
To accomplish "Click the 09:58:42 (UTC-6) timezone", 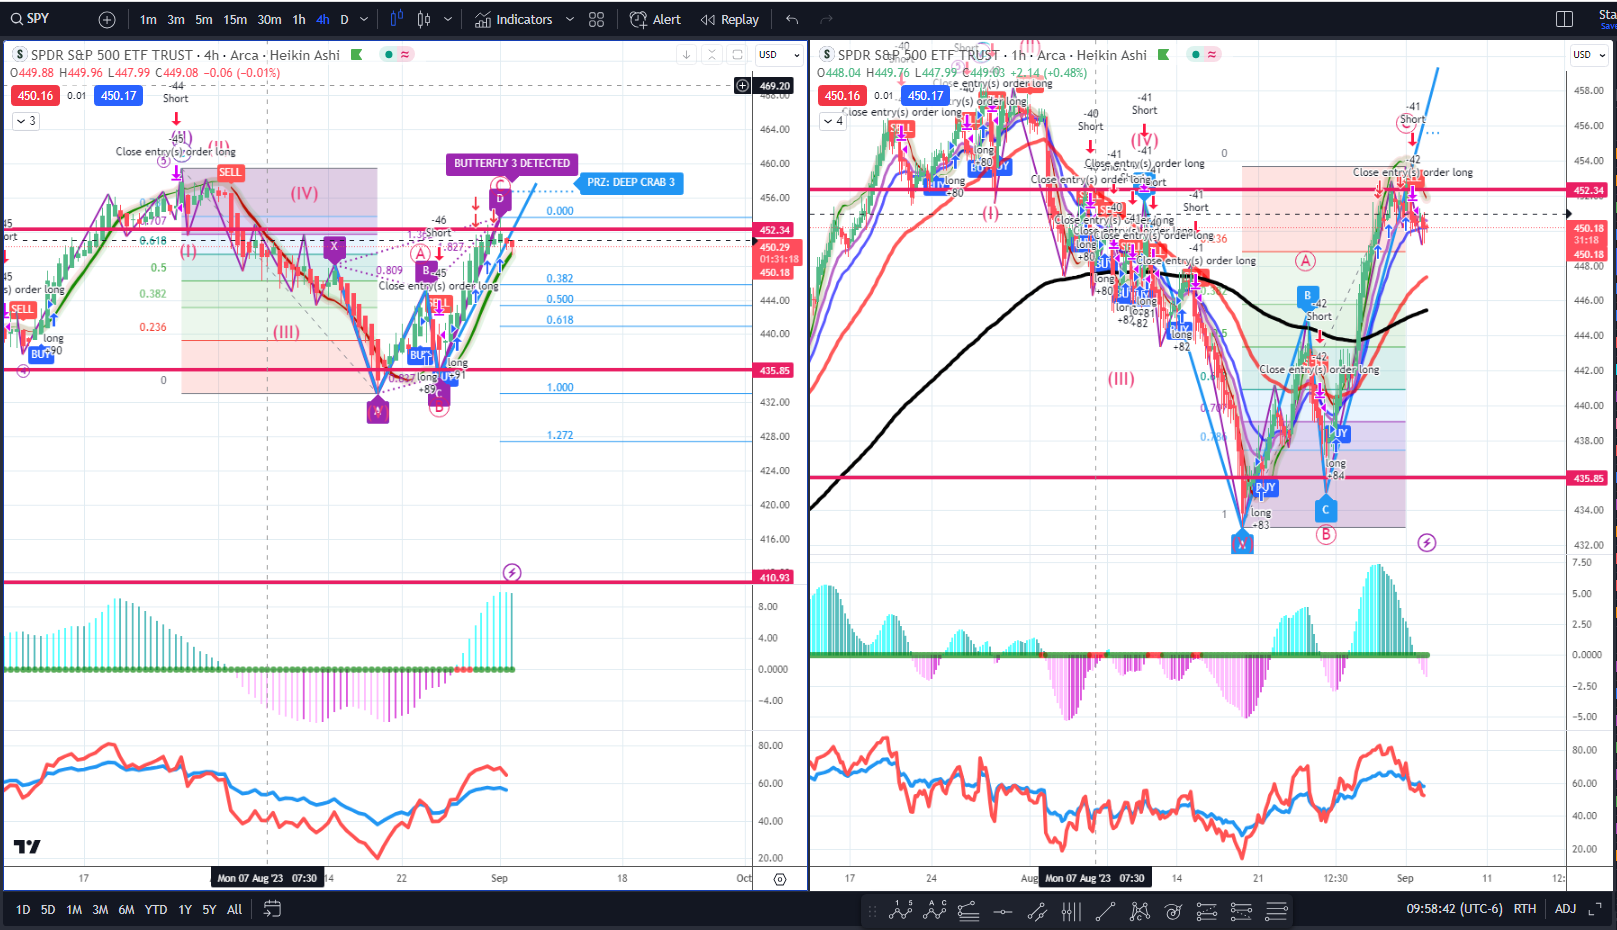I will [x=1454, y=909].
